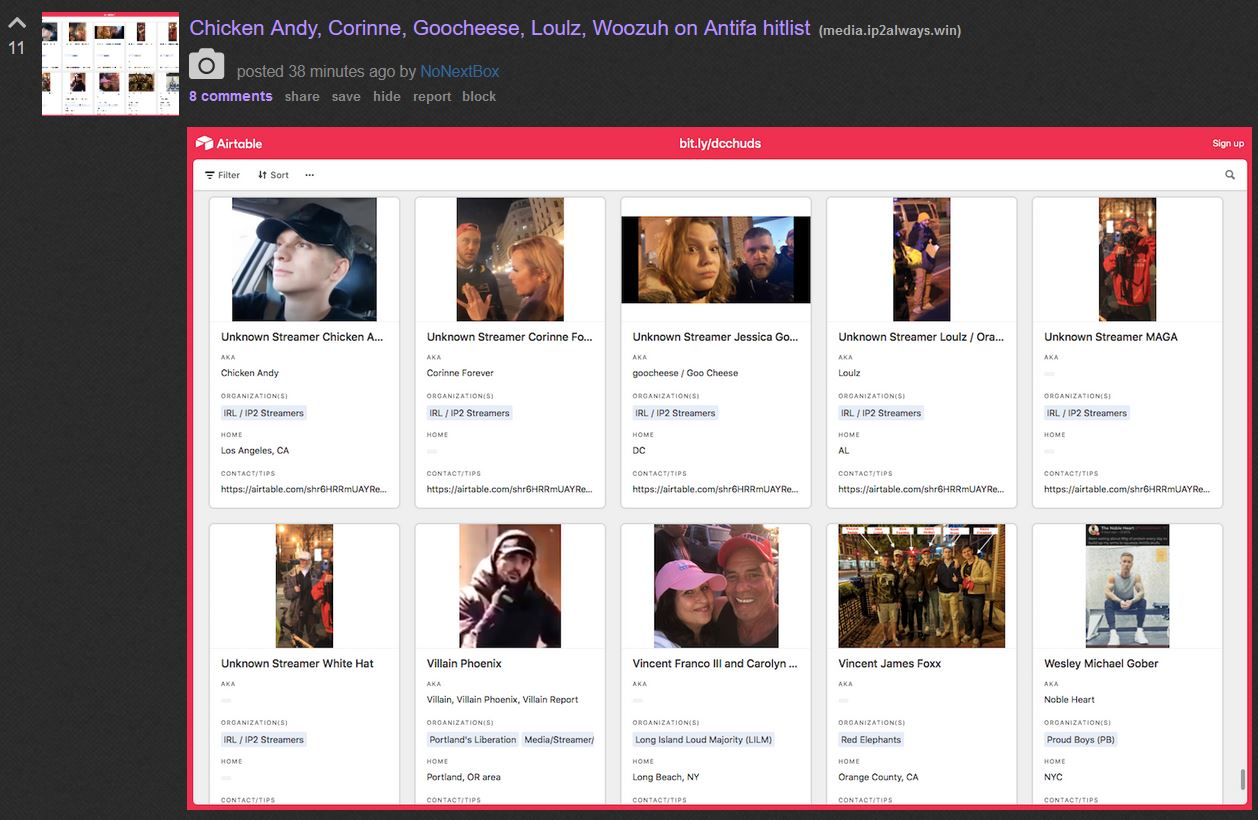
Task: Click Sign up in the Airtable header
Action: point(1228,143)
